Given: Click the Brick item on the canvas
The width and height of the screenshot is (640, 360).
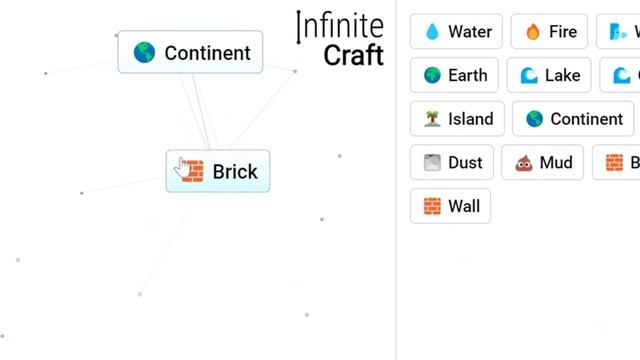Looking at the screenshot, I should click(218, 171).
